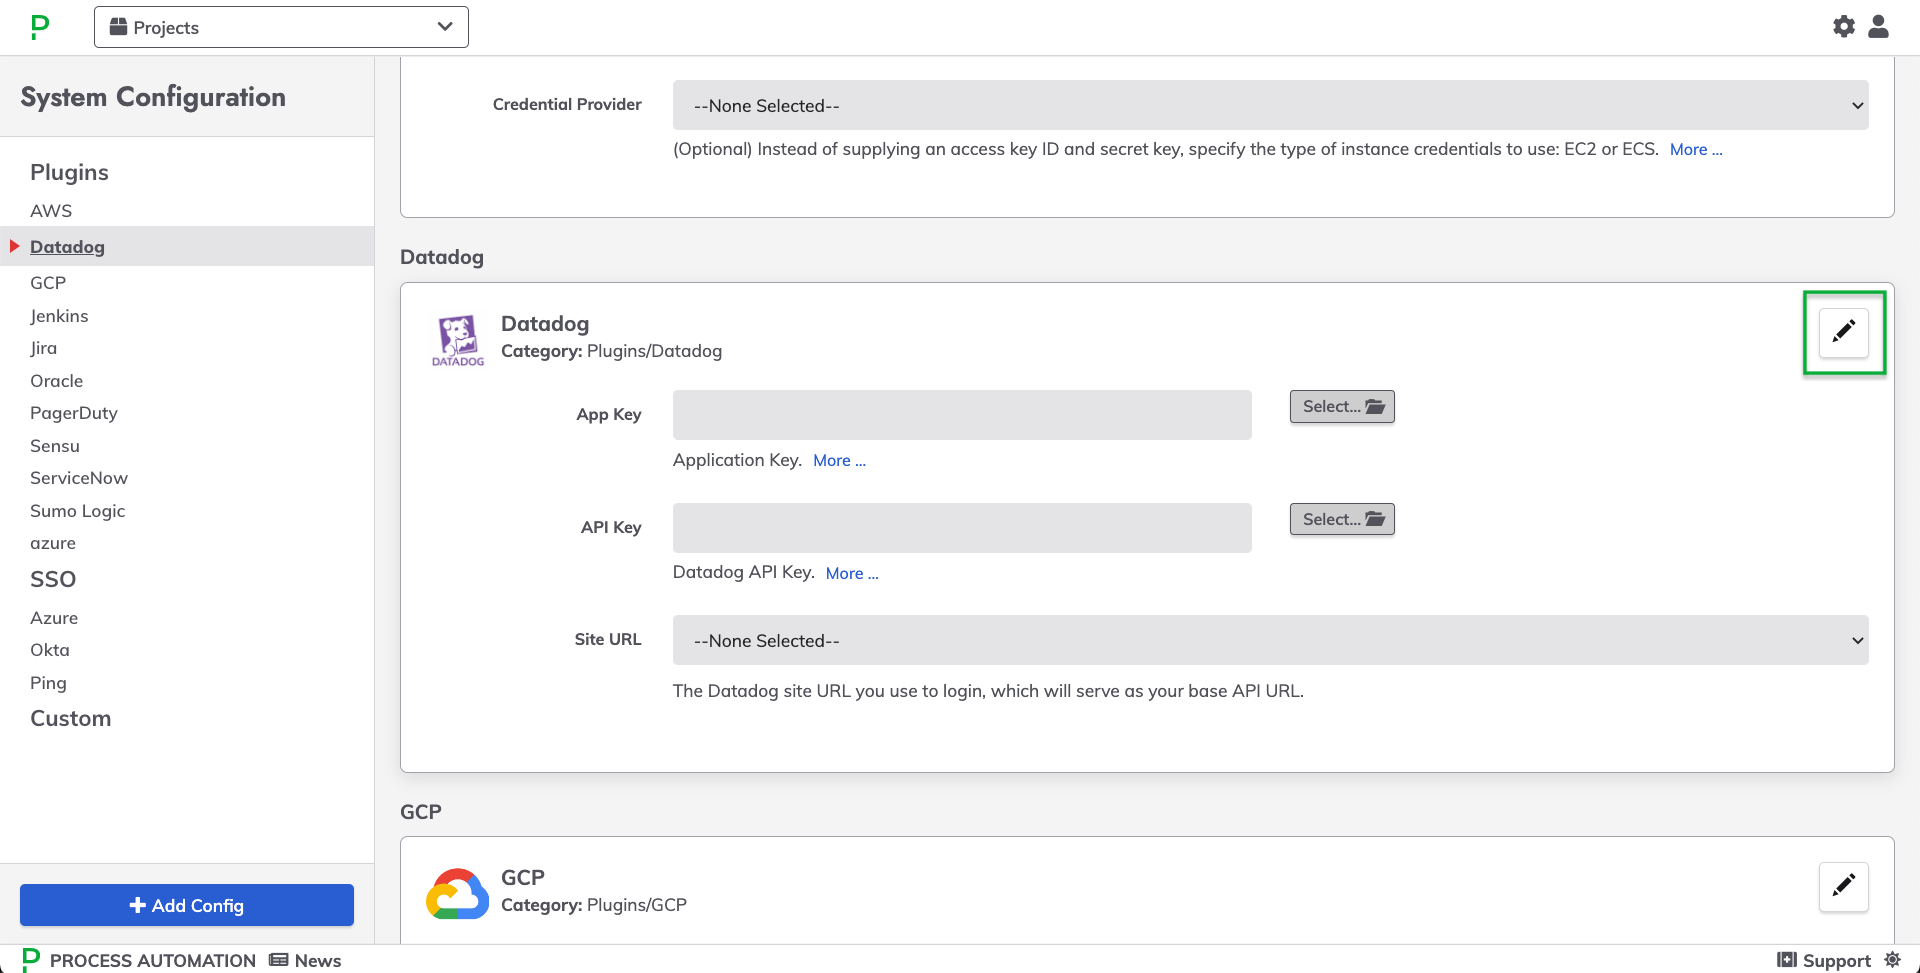Click the Rundeck logo in top bar
The width and height of the screenshot is (1920, 973).
pos(40,27)
